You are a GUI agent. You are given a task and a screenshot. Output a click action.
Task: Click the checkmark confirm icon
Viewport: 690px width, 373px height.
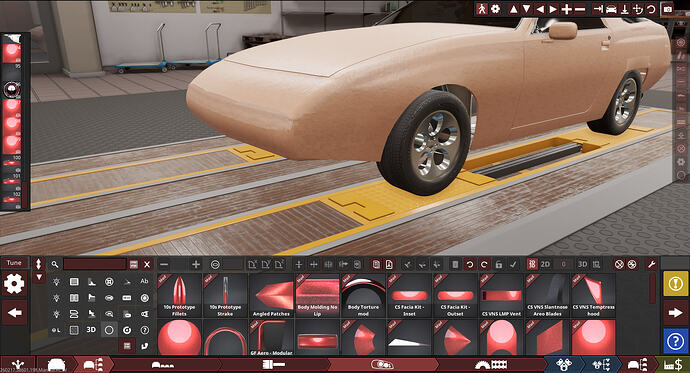(x=513, y=264)
